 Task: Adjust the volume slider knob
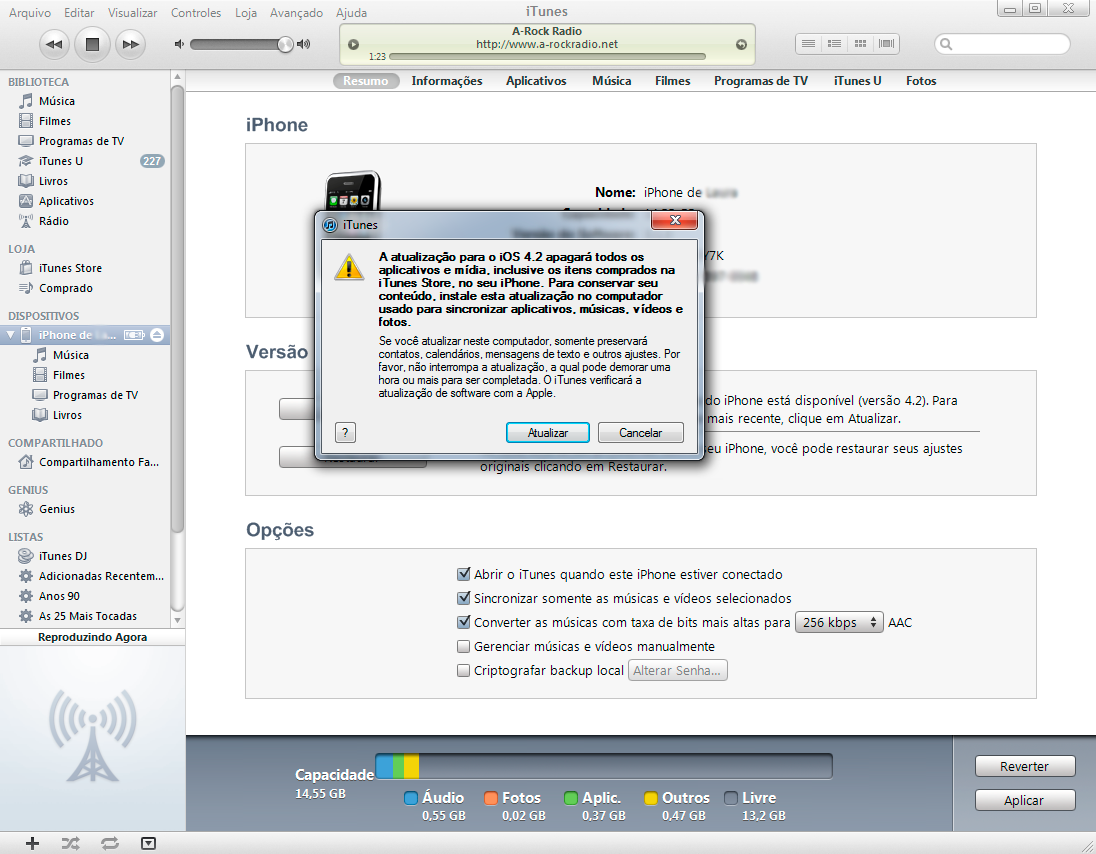tap(286, 44)
